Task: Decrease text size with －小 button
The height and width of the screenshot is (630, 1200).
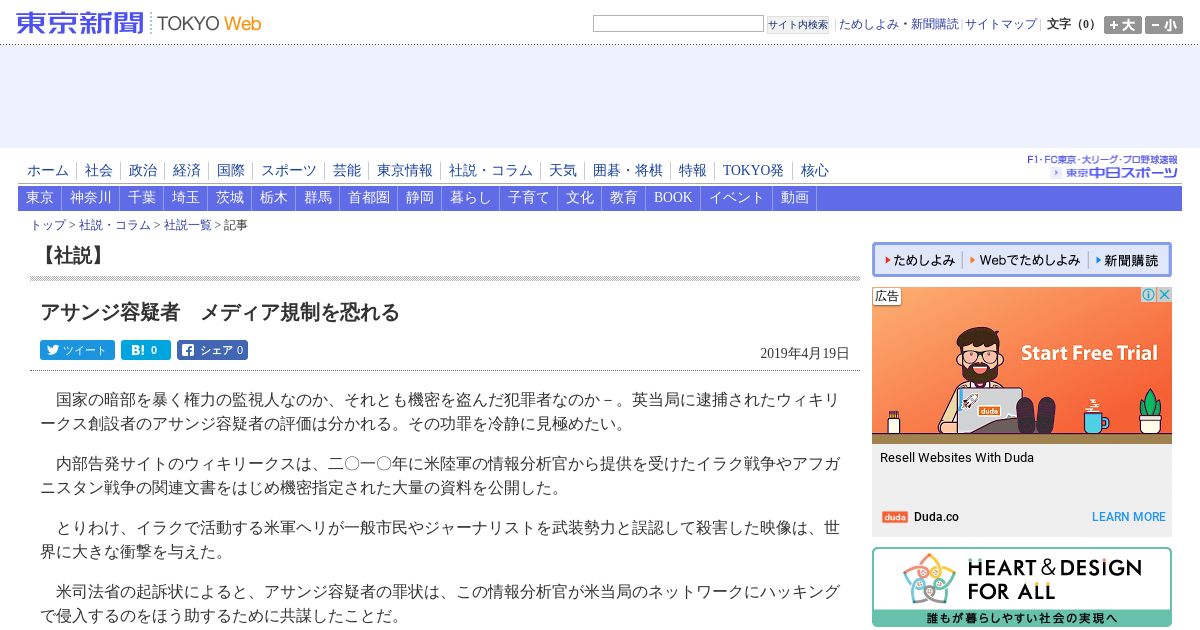Action: (x=1163, y=25)
